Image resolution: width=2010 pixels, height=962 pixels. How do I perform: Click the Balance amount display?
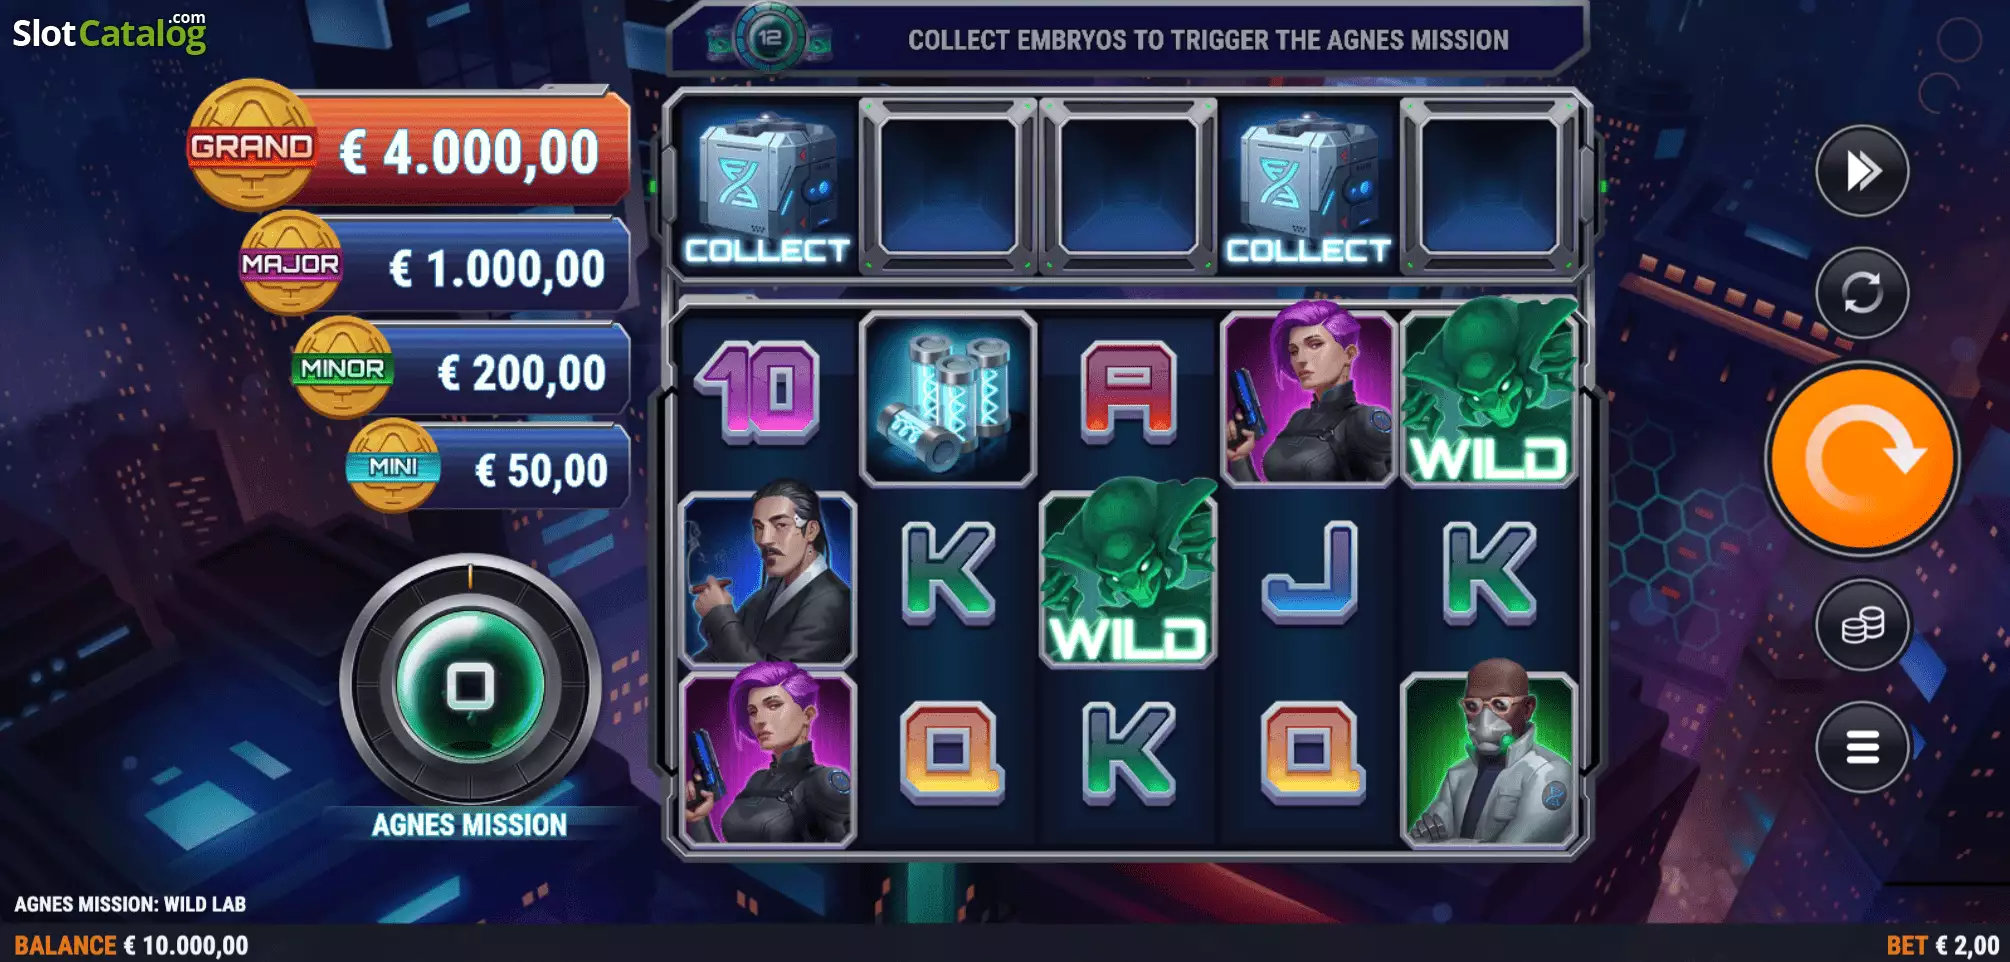[x=131, y=945]
